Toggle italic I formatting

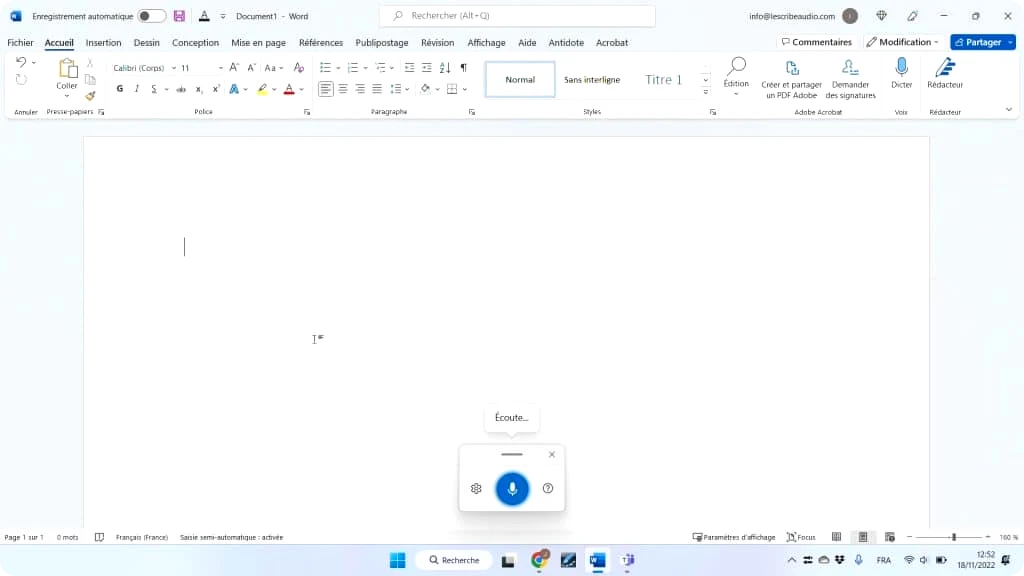[x=136, y=89]
